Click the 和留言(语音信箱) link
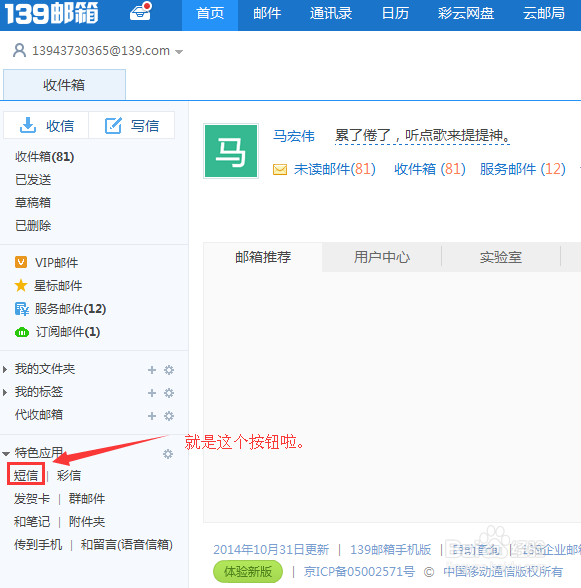The width and height of the screenshot is (581, 588). (127, 544)
